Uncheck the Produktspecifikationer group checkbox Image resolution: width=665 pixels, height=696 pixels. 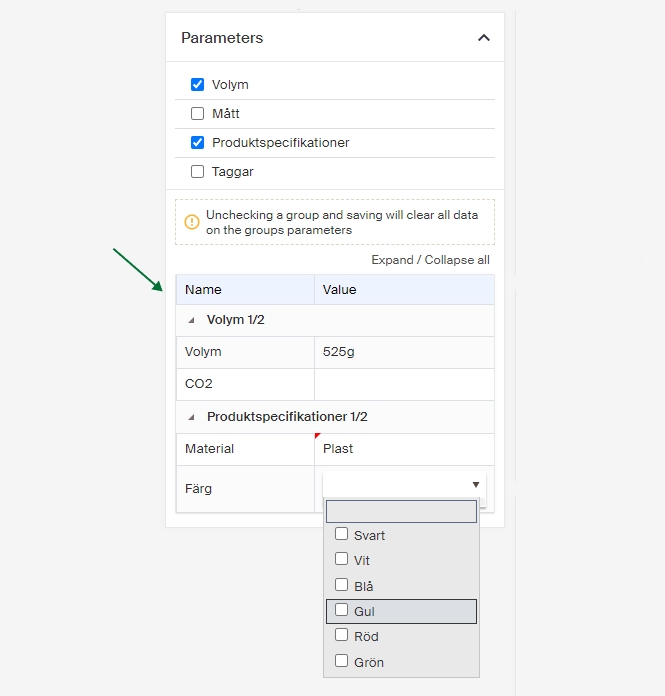pyautogui.click(x=198, y=143)
